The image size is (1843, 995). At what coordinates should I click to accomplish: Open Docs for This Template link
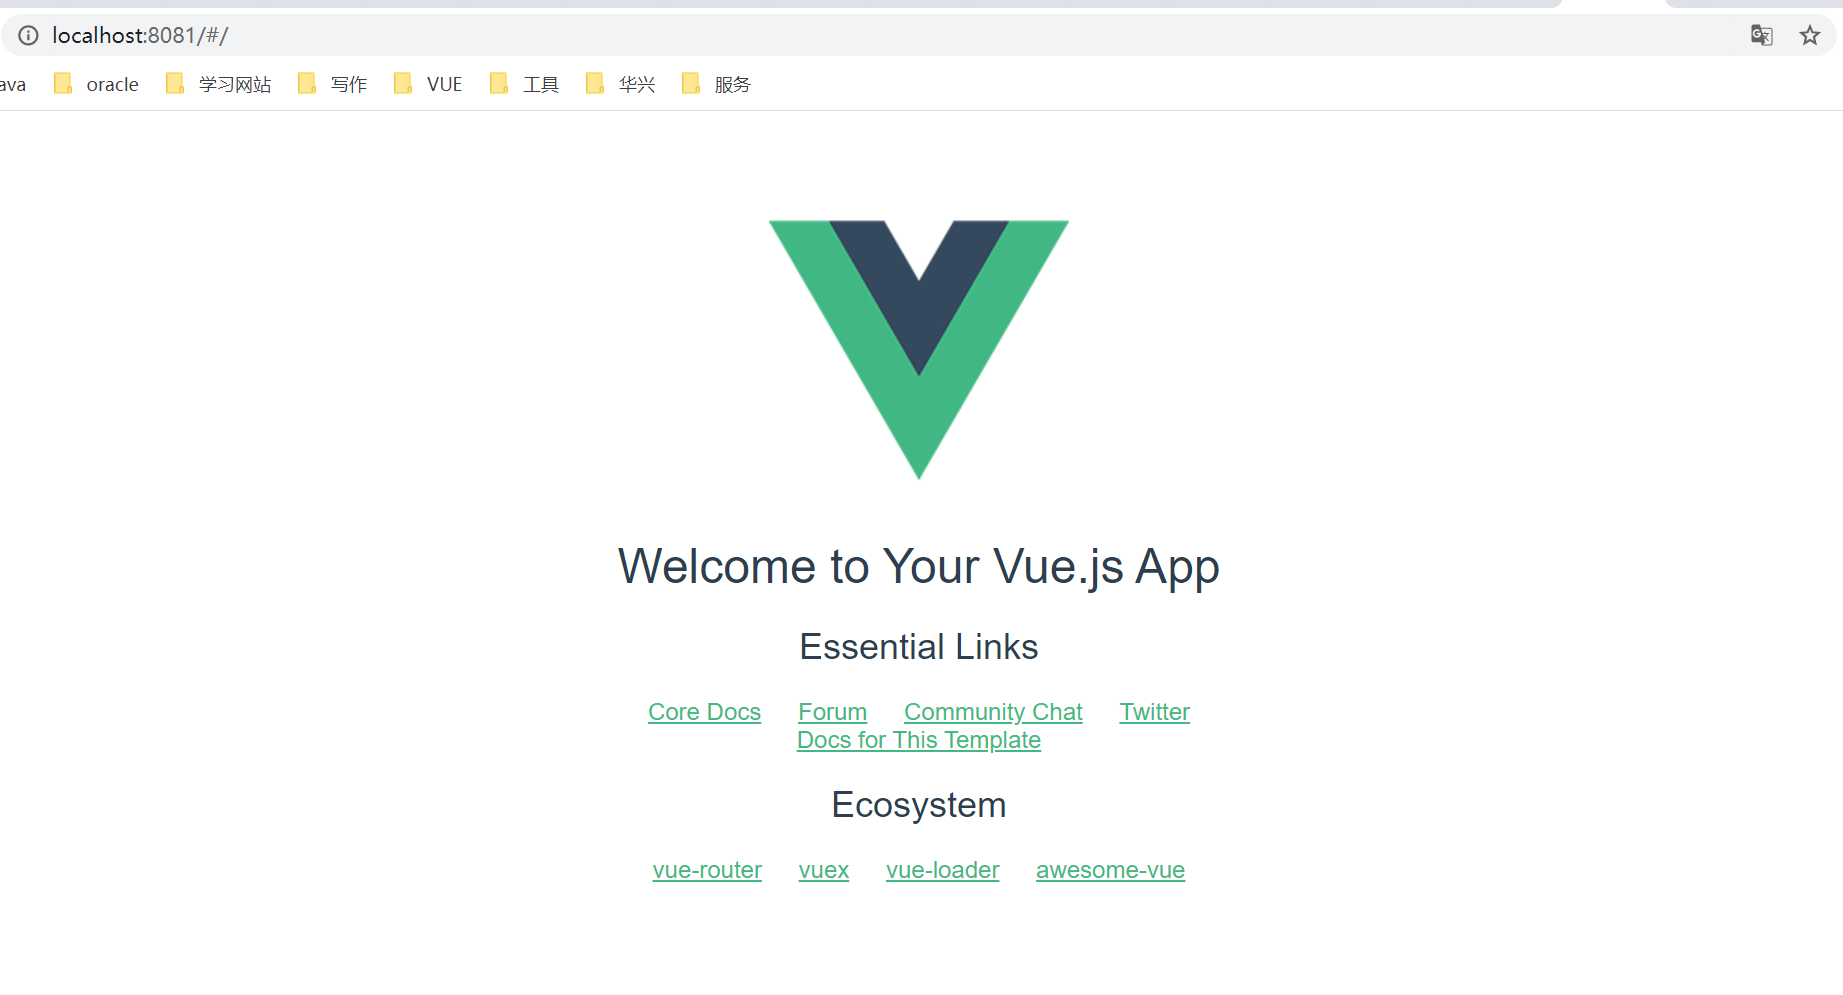click(919, 740)
